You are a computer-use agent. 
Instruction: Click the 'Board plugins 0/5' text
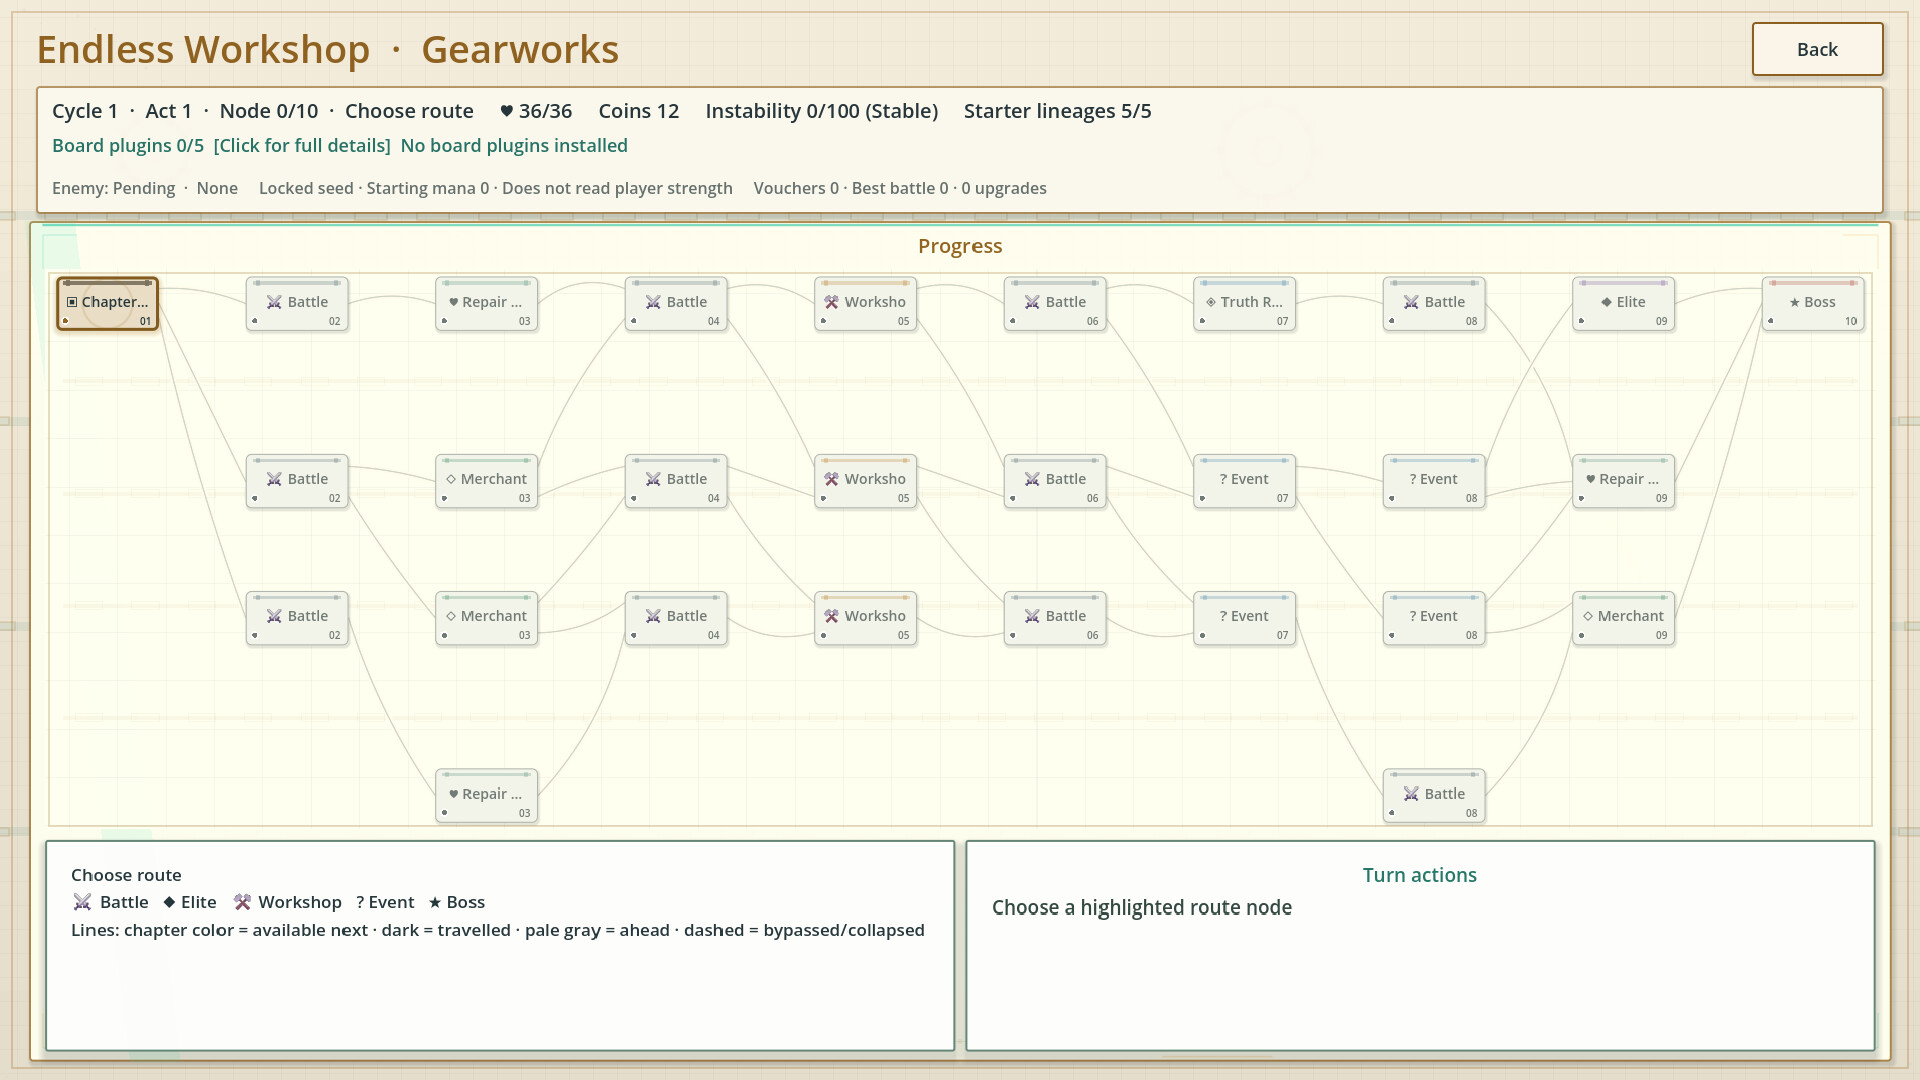click(x=128, y=146)
